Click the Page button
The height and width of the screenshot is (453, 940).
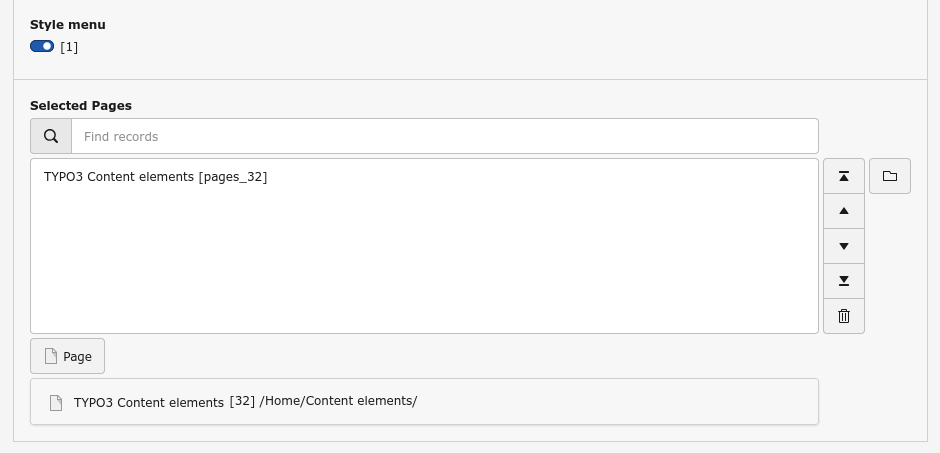pos(67,356)
